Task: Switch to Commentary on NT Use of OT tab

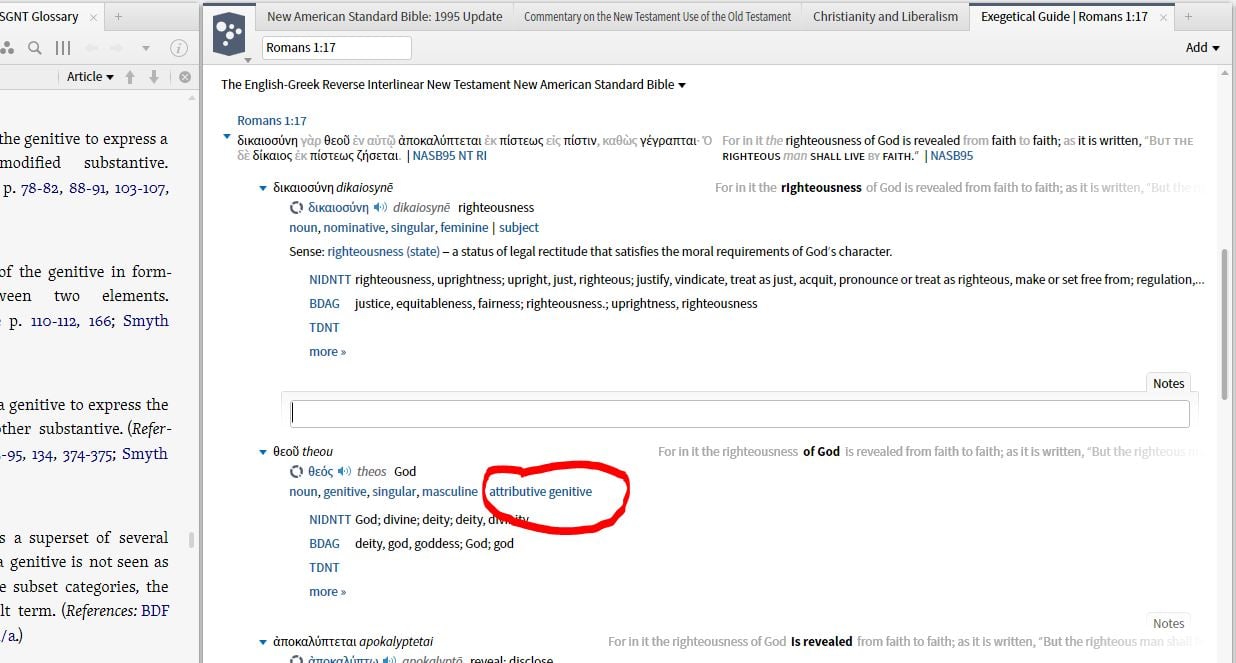Action: (x=657, y=17)
